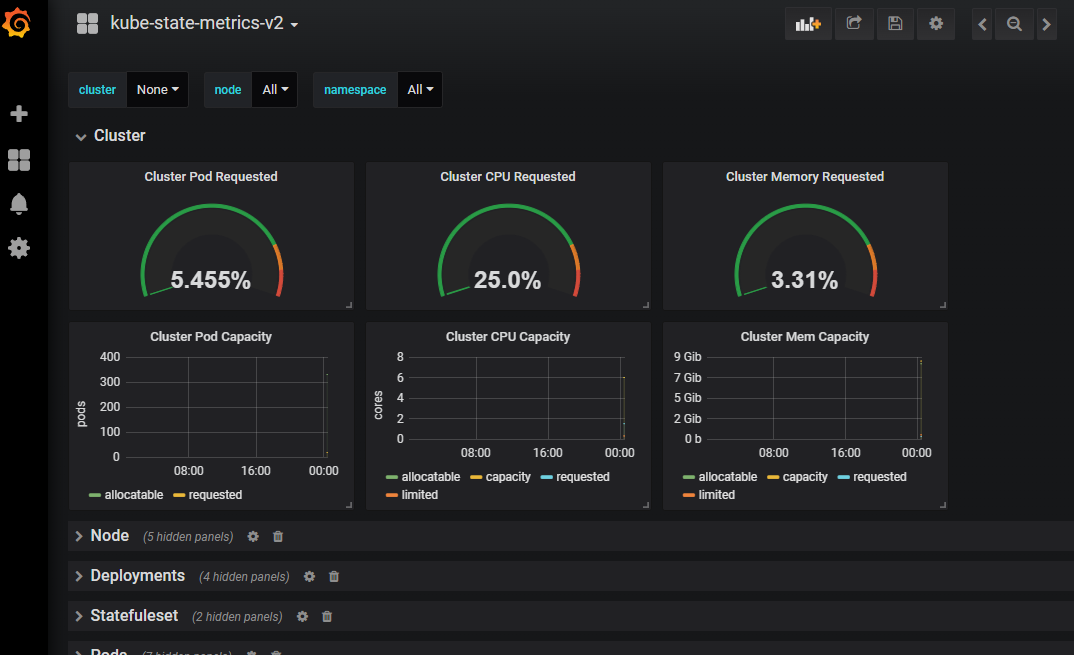Save the dashboard with floppy disk icon
The height and width of the screenshot is (655, 1074).
[895, 24]
